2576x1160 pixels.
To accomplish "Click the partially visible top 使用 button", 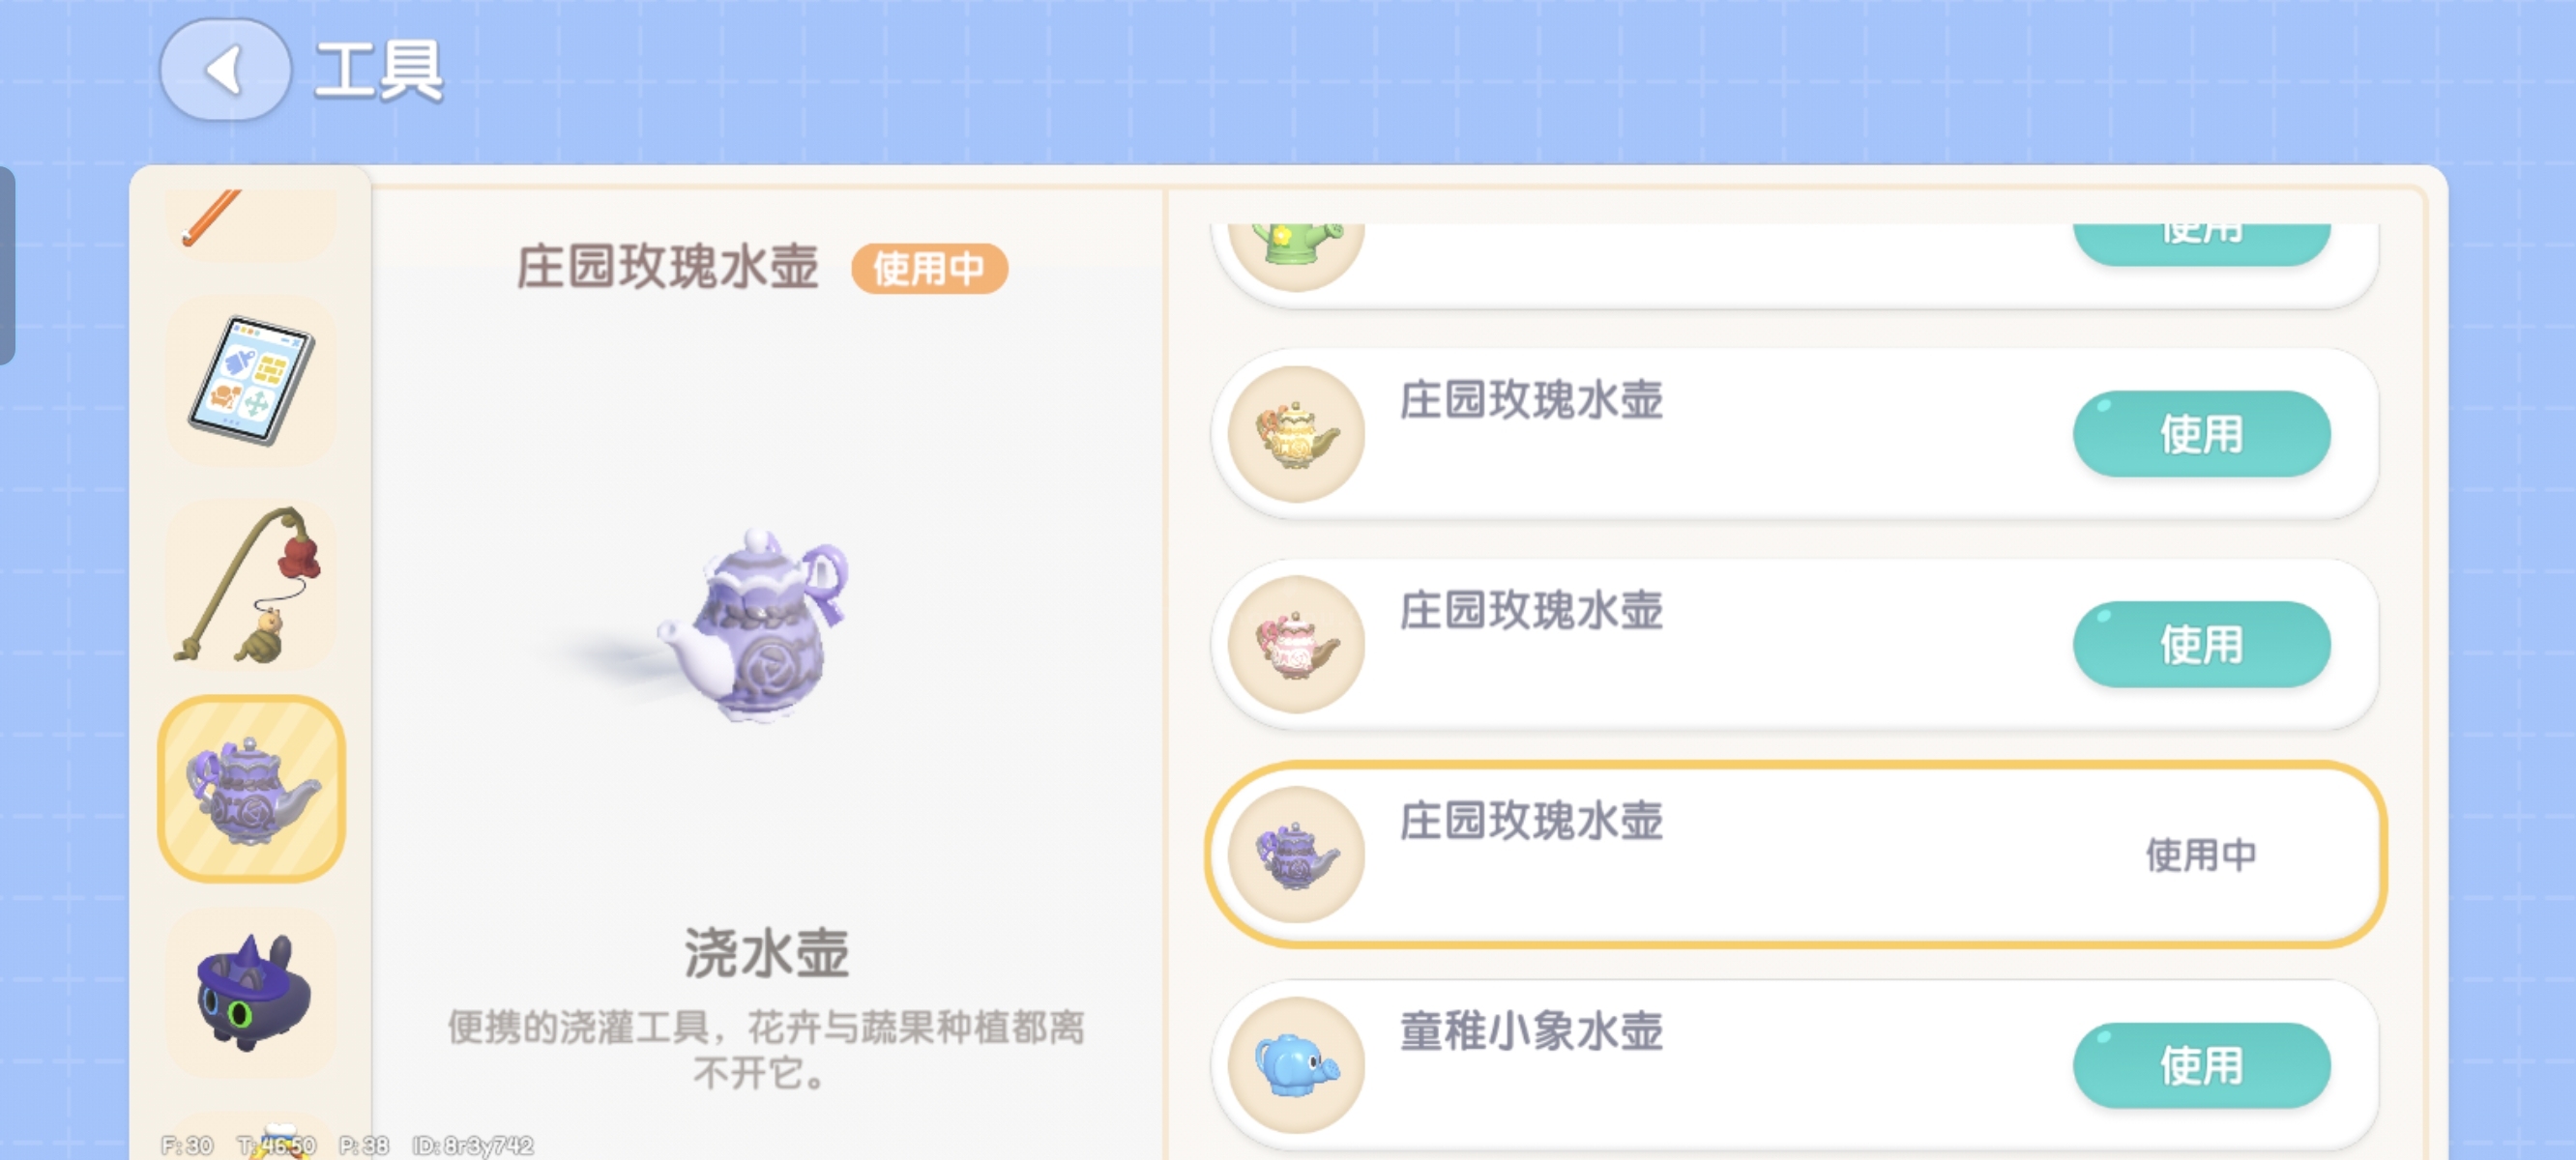I will click(x=2201, y=242).
